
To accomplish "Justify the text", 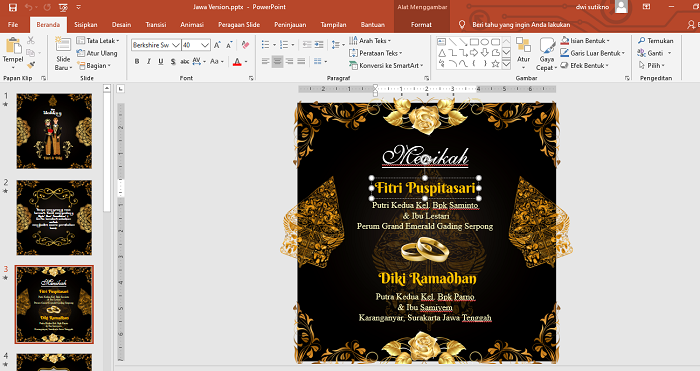I will tap(301, 61).
